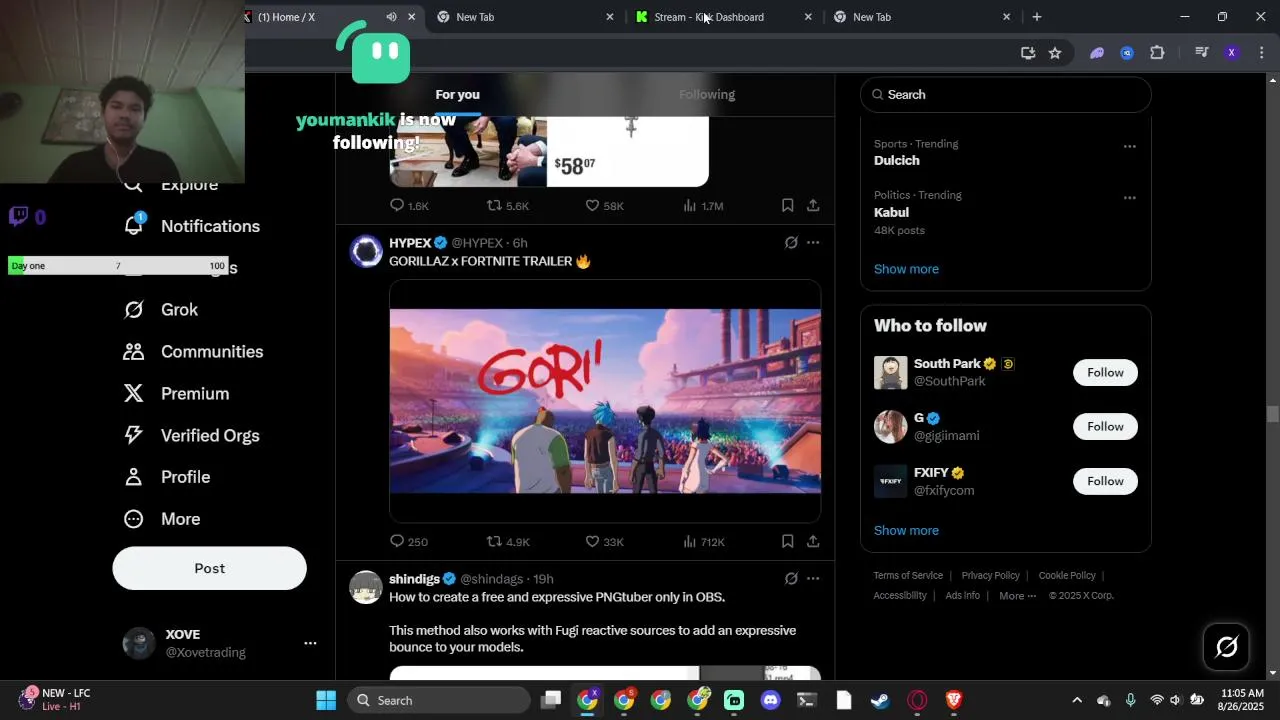
Task: Repost the HYPEX Gorillaz post
Action: (494, 541)
